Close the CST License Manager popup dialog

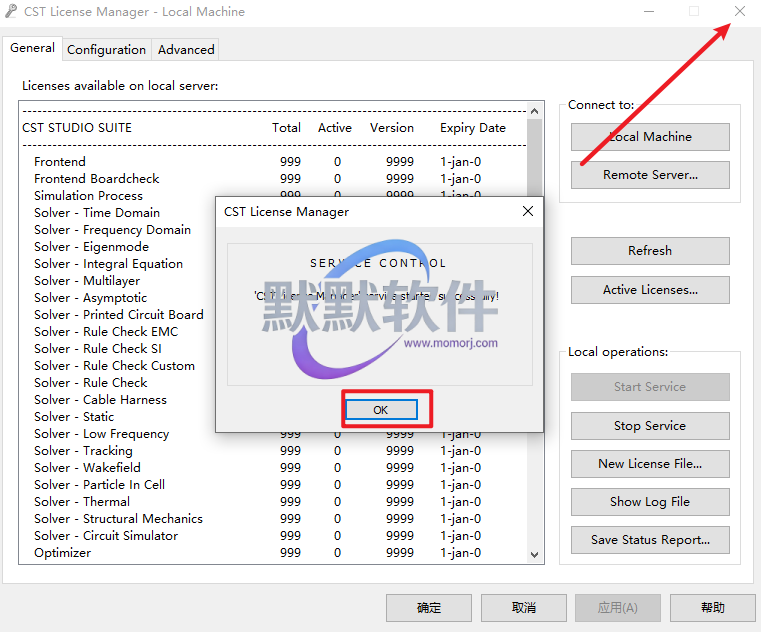pyautogui.click(x=528, y=211)
